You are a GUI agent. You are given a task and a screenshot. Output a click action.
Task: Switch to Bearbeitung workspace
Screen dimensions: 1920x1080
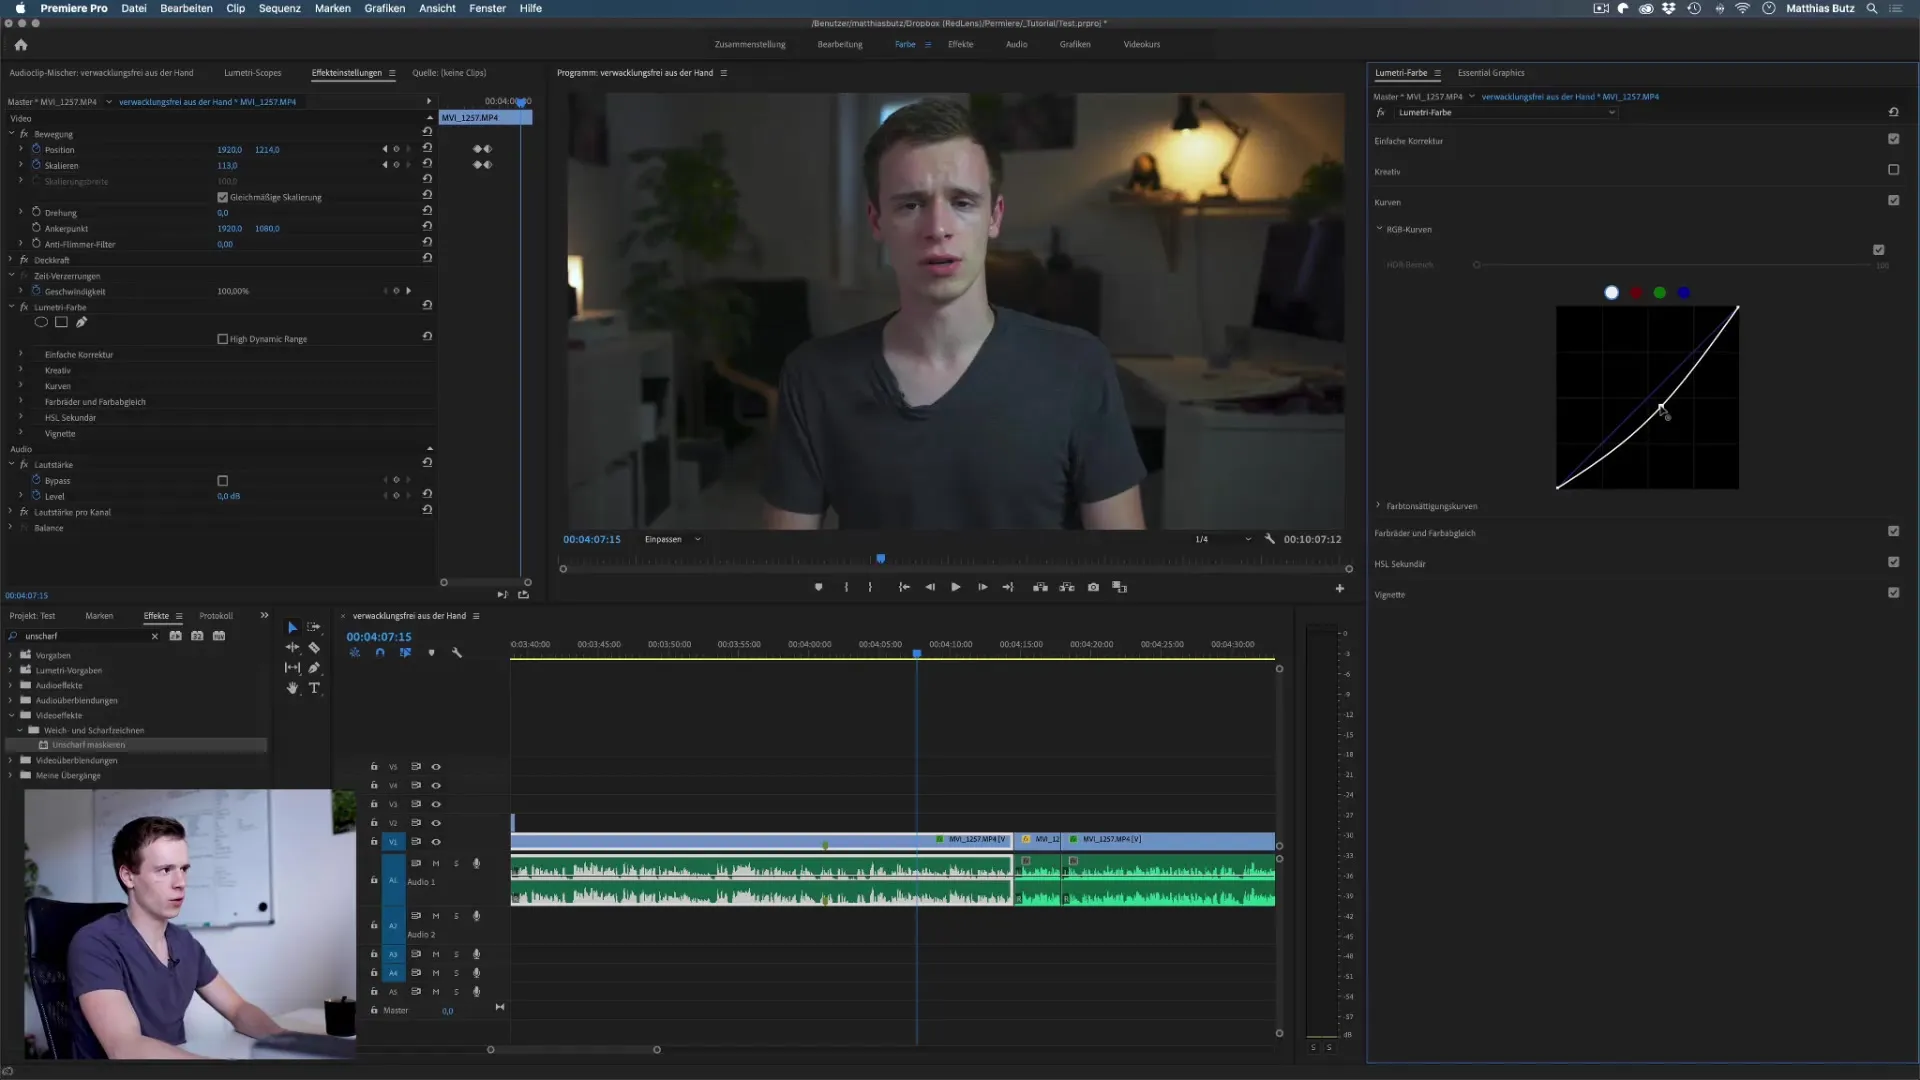tap(839, 44)
